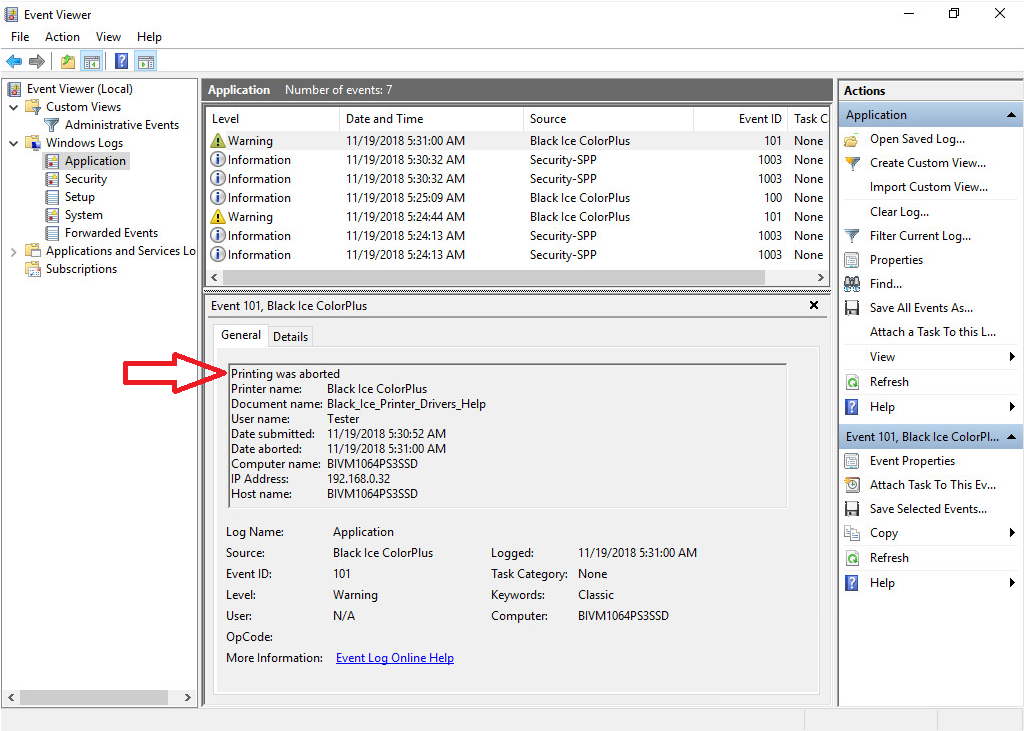Click Clear Log in Actions pane

[899, 212]
